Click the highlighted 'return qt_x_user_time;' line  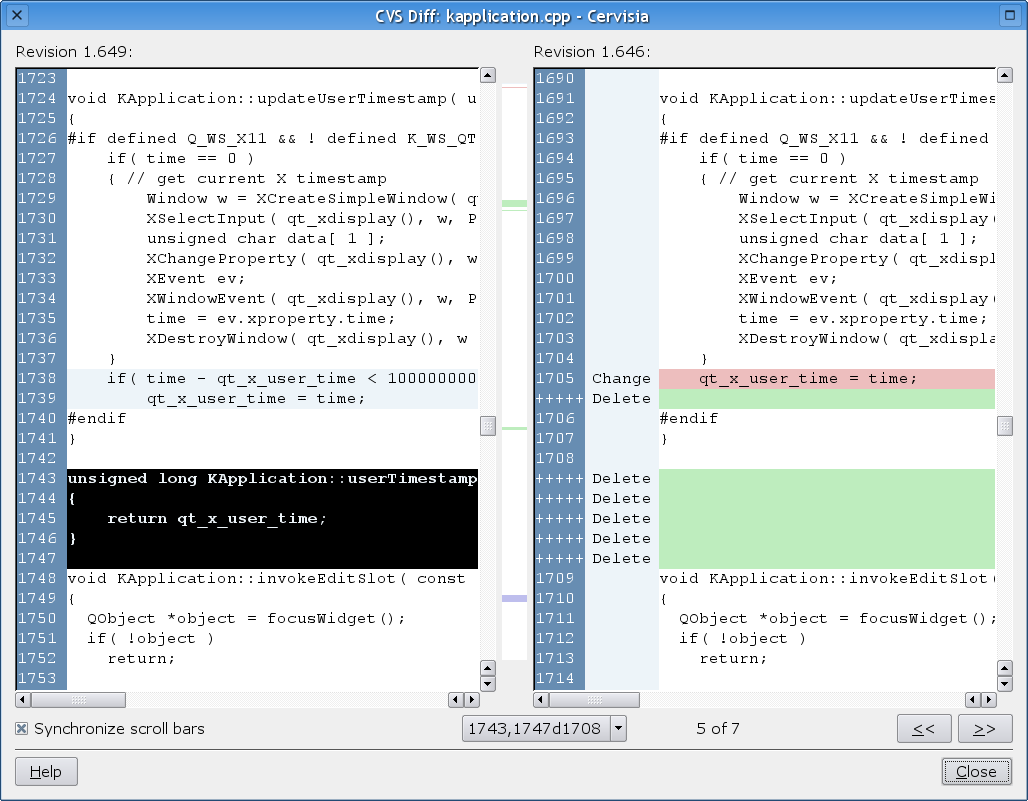[217, 518]
